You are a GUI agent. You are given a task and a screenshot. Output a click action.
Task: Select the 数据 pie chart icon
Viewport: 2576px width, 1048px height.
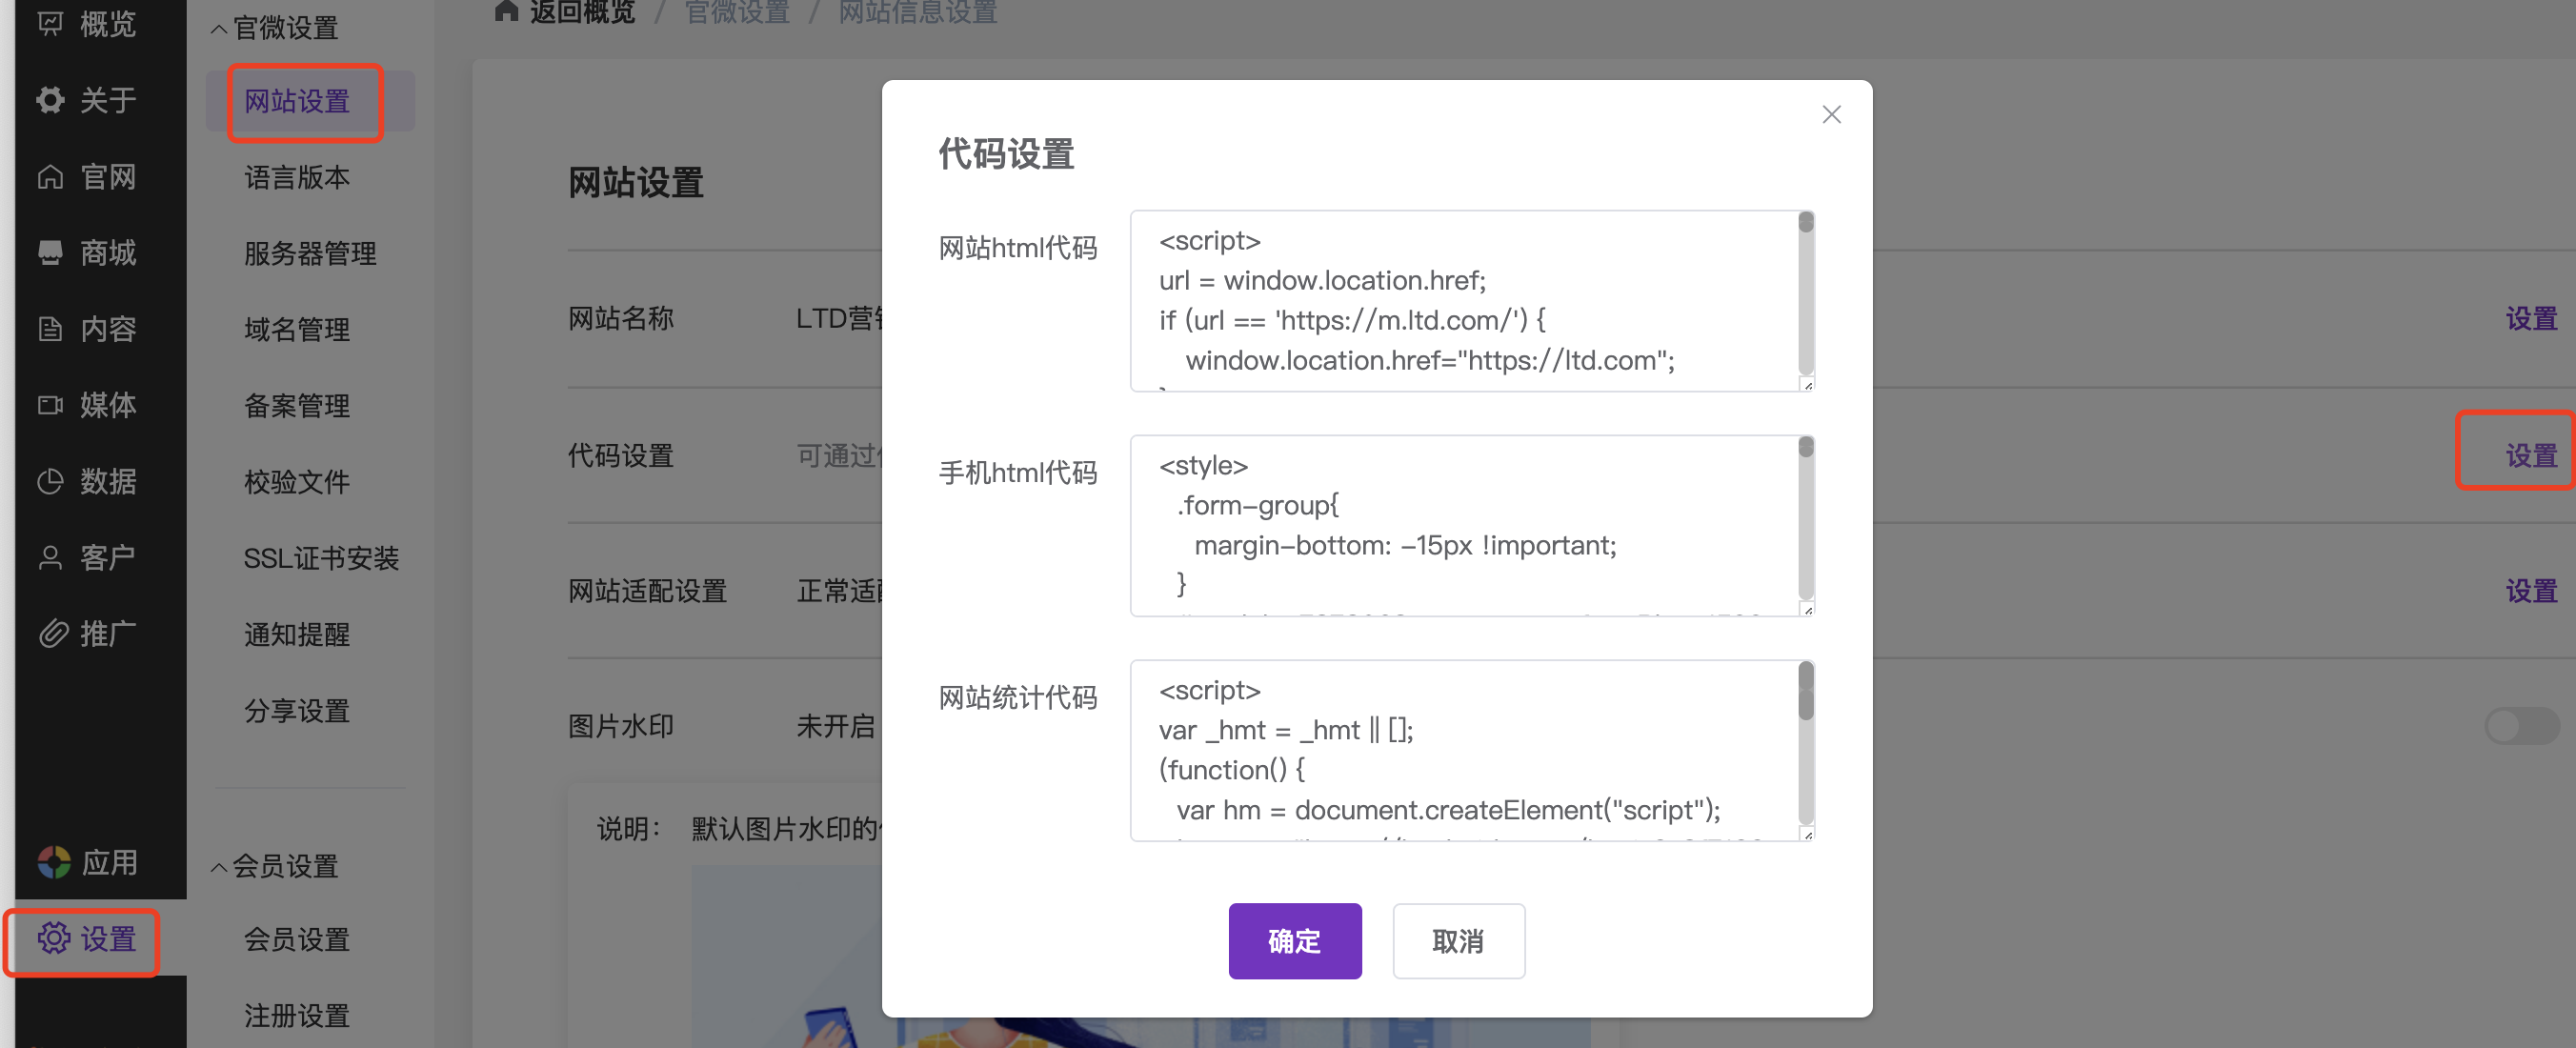pyautogui.click(x=50, y=482)
